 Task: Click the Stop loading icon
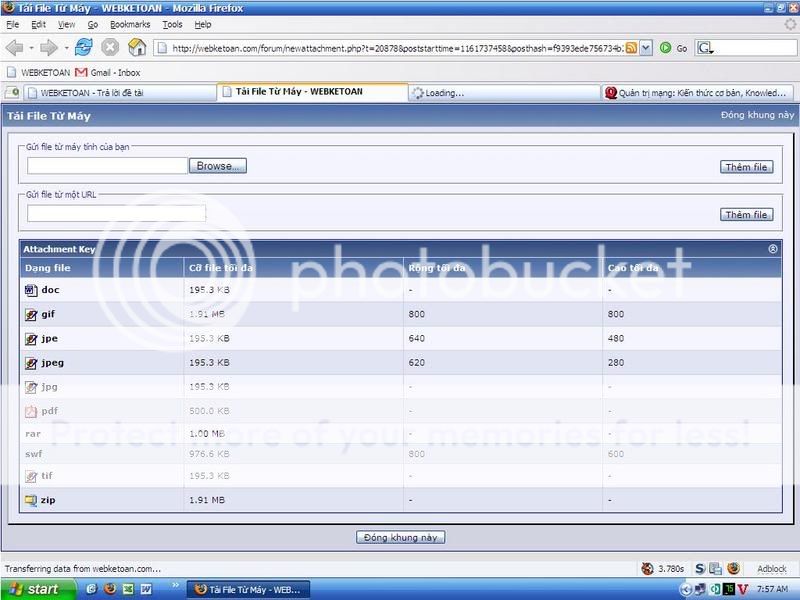(x=111, y=47)
